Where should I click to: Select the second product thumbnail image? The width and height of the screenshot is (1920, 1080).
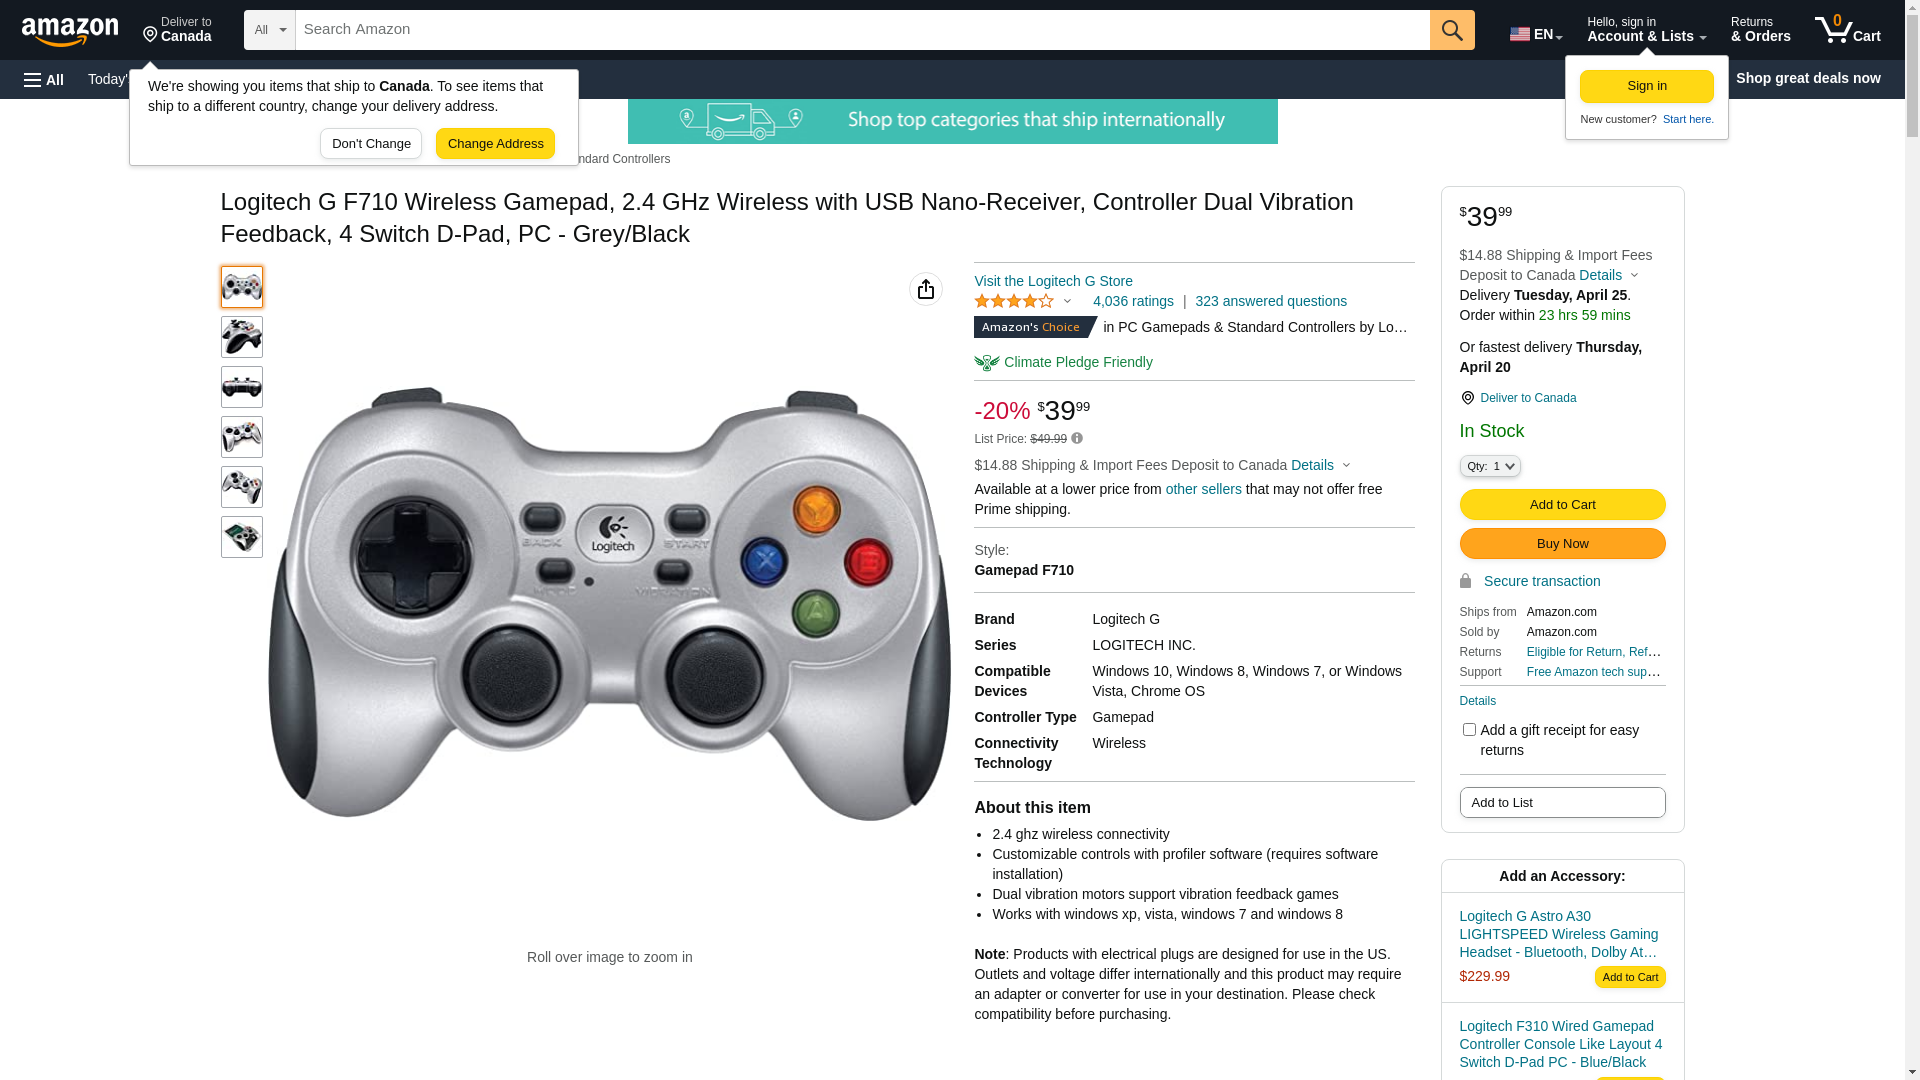coord(242,337)
